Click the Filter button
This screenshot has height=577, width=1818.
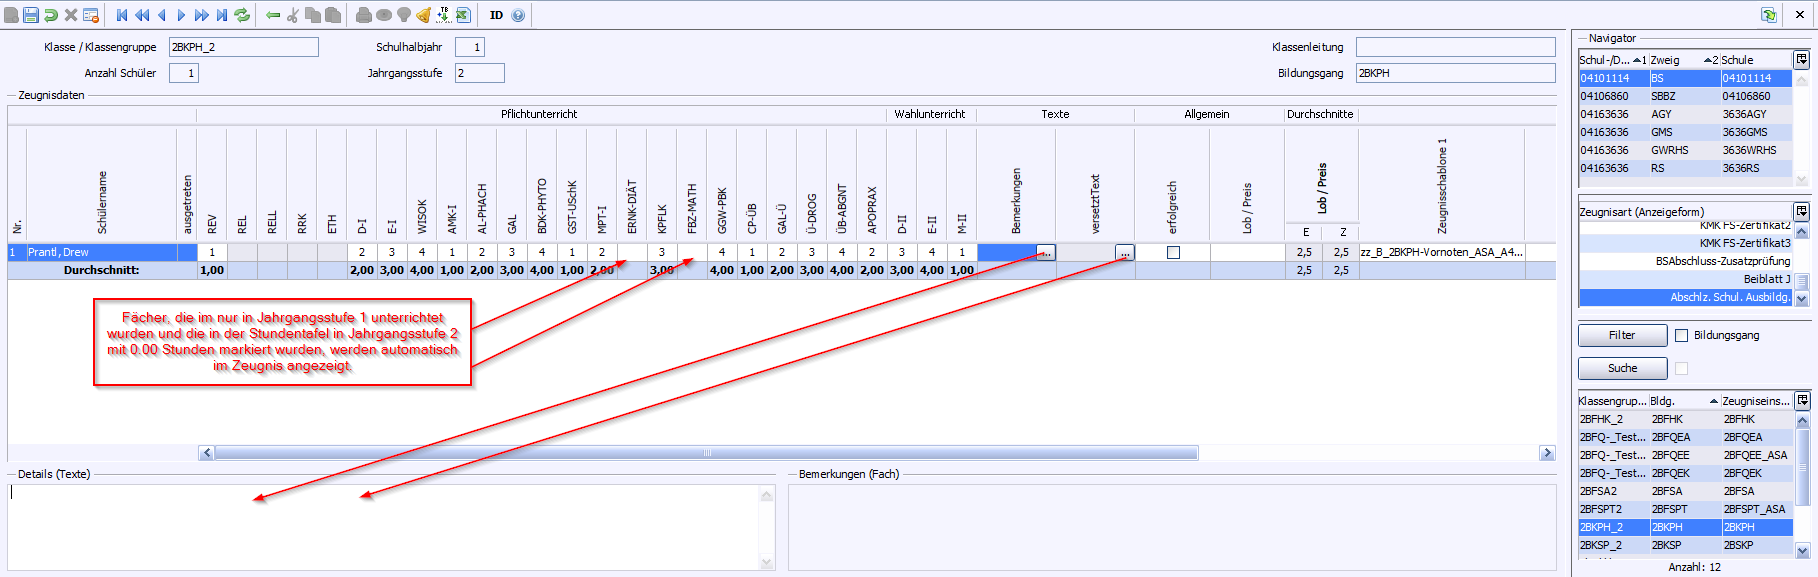(x=1622, y=335)
